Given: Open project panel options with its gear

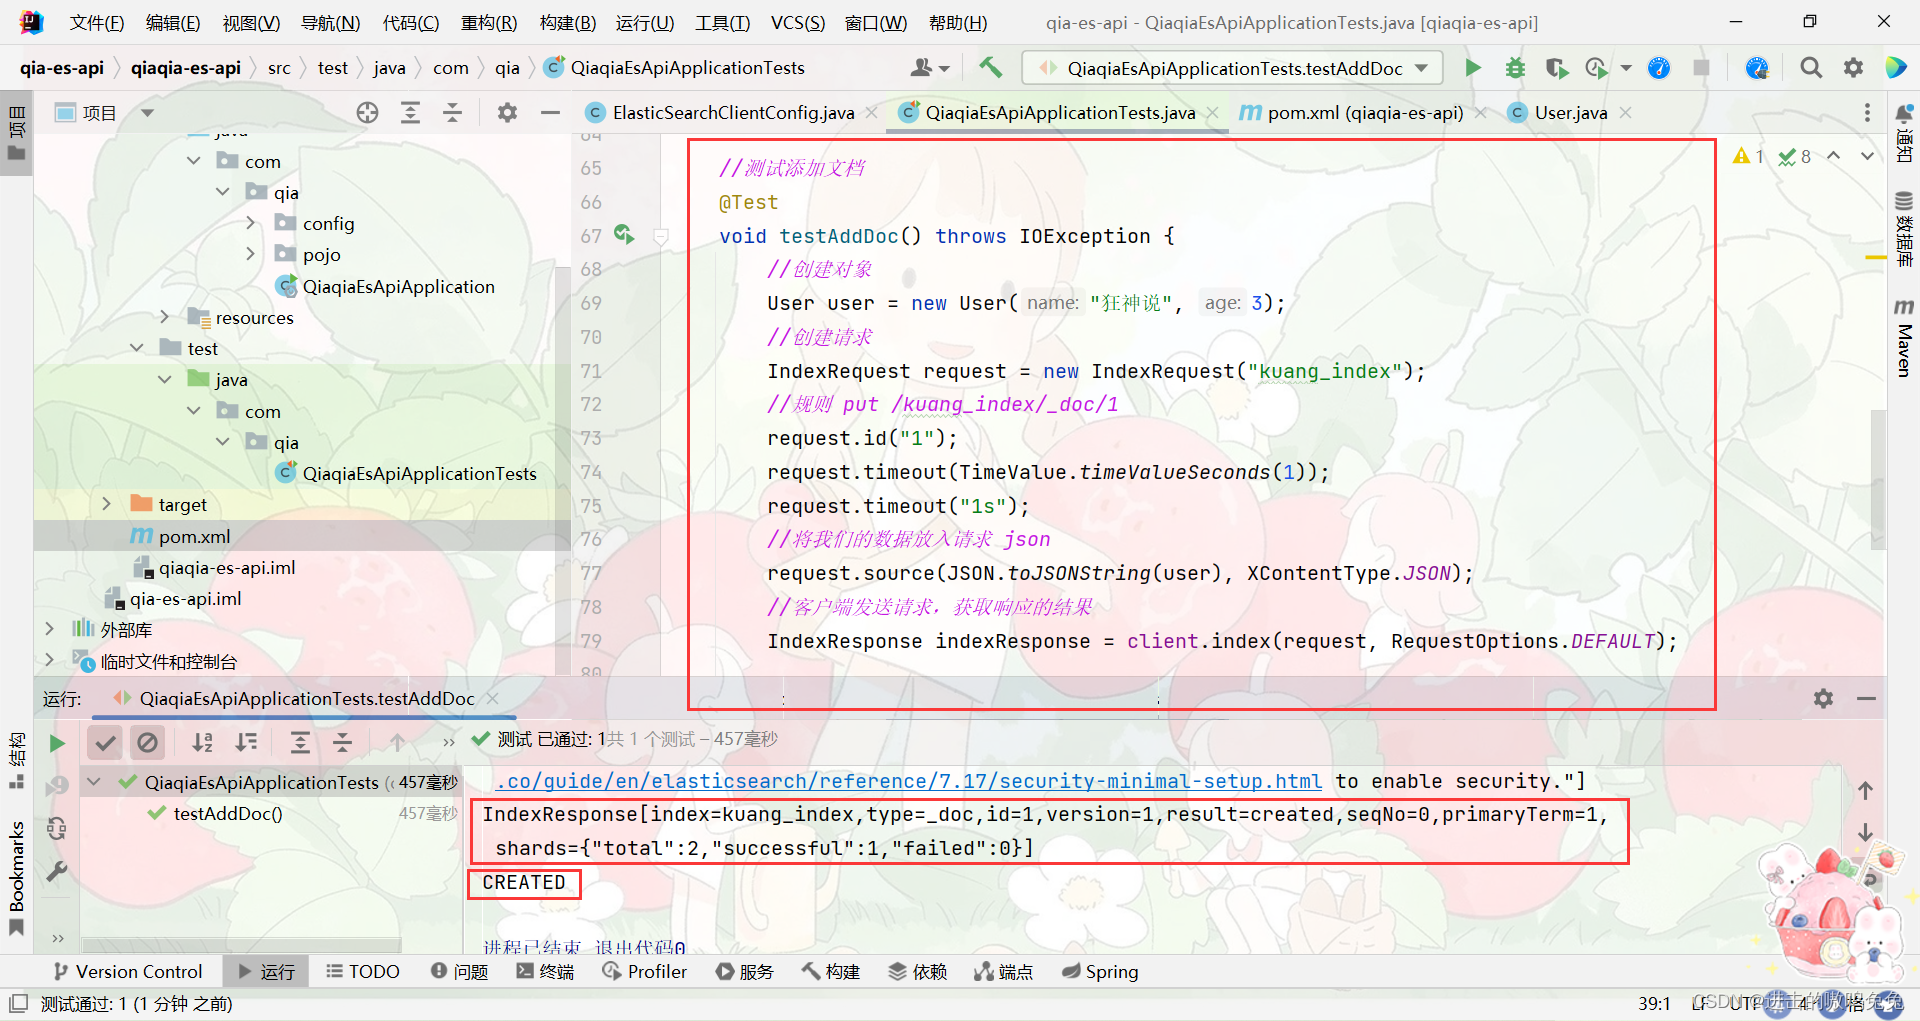Looking at the screenshot, I should 507,113.
